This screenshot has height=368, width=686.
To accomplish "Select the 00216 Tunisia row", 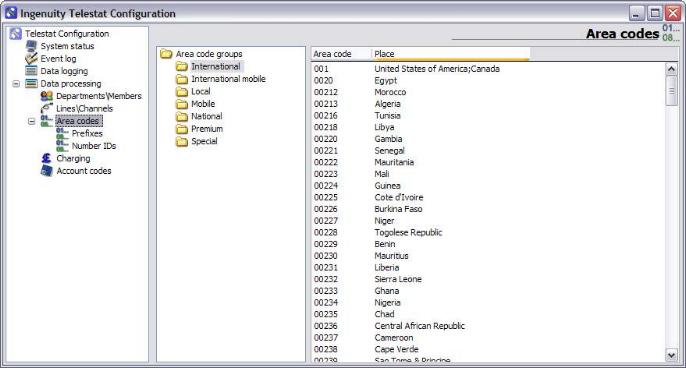I will (x=488, y=116).
